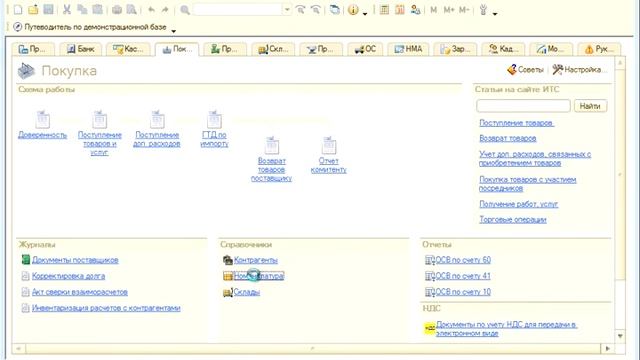Switch to the Кас... tab
Screen dimensions: 640x360
[129, 49]
